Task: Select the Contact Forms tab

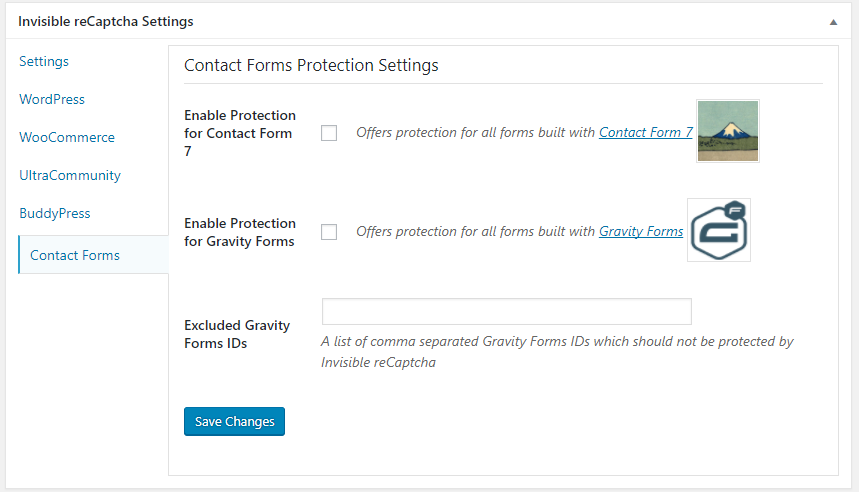Action: point(75,255)
